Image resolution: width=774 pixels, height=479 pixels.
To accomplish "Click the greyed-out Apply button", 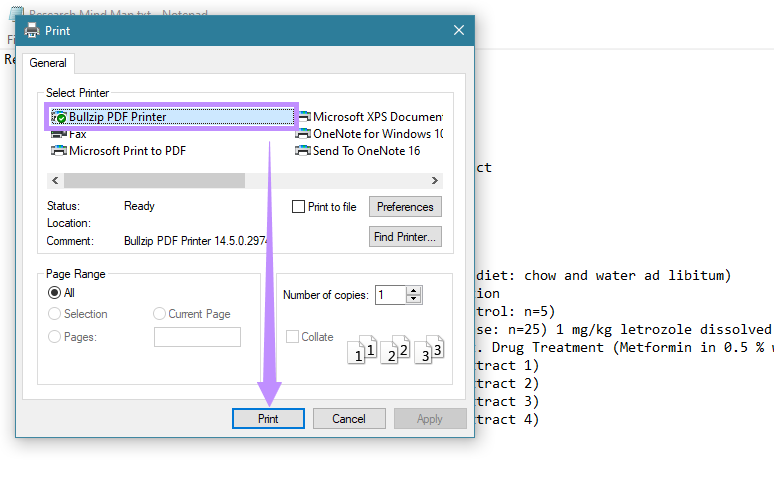I will [430, 419].
